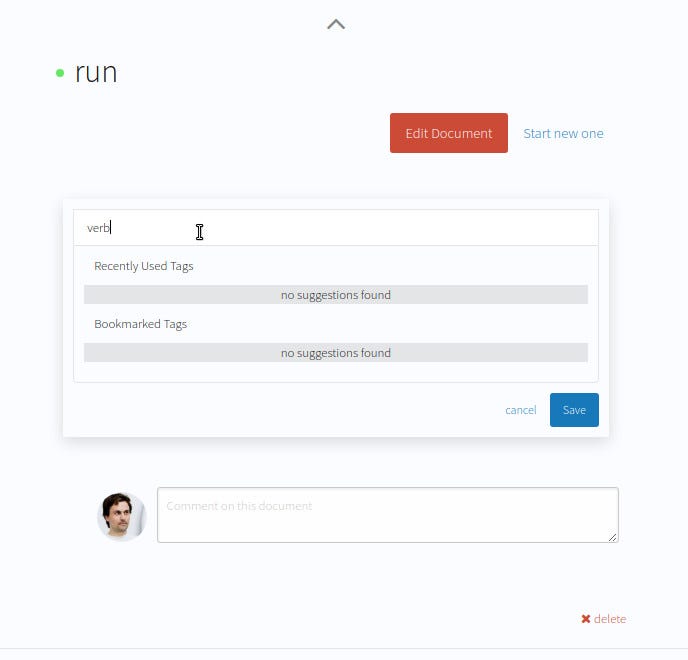This screenshot has height=660, width=688.
Task: Click the delete link text
Action: point(609,619)
